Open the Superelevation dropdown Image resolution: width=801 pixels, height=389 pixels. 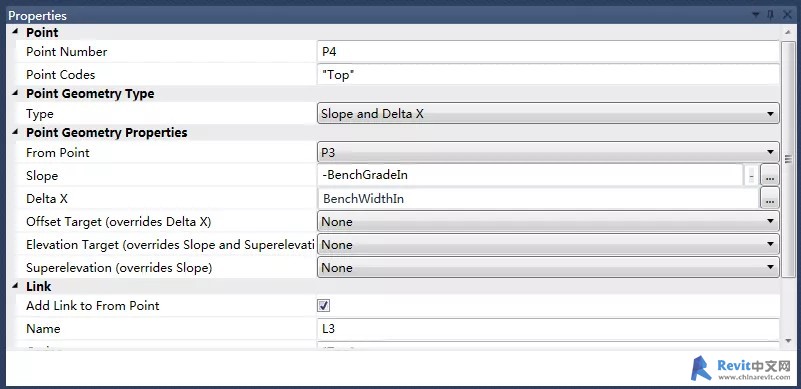coord(548,267)
